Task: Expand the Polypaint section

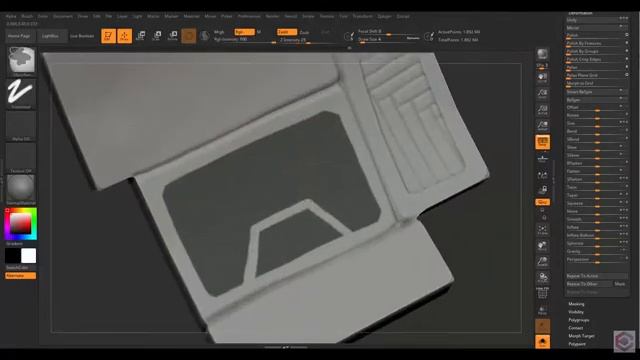Action: pyautogui.click(x=577, y=344)
